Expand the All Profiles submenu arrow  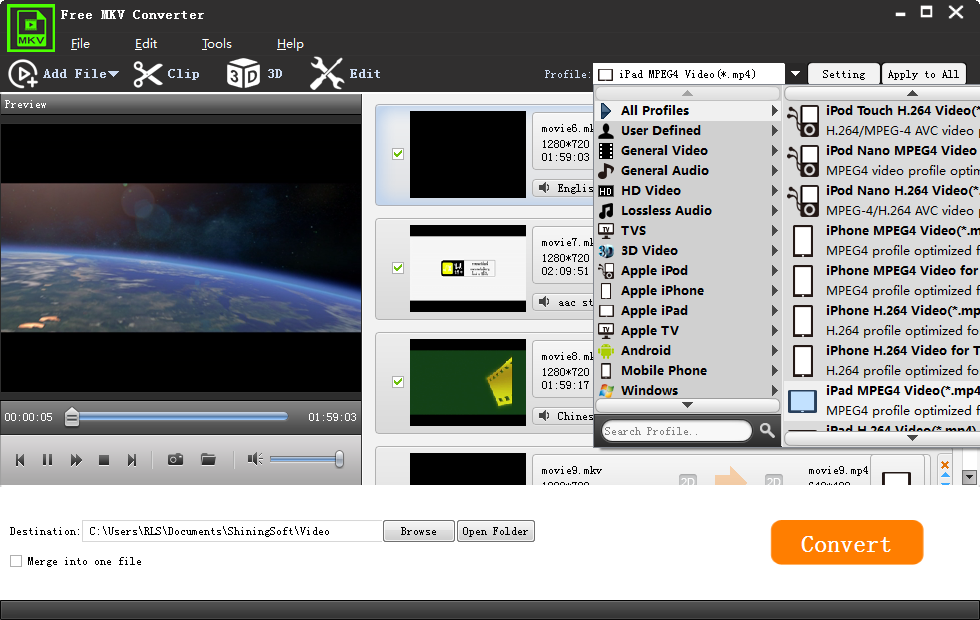(x=775, y=111)
